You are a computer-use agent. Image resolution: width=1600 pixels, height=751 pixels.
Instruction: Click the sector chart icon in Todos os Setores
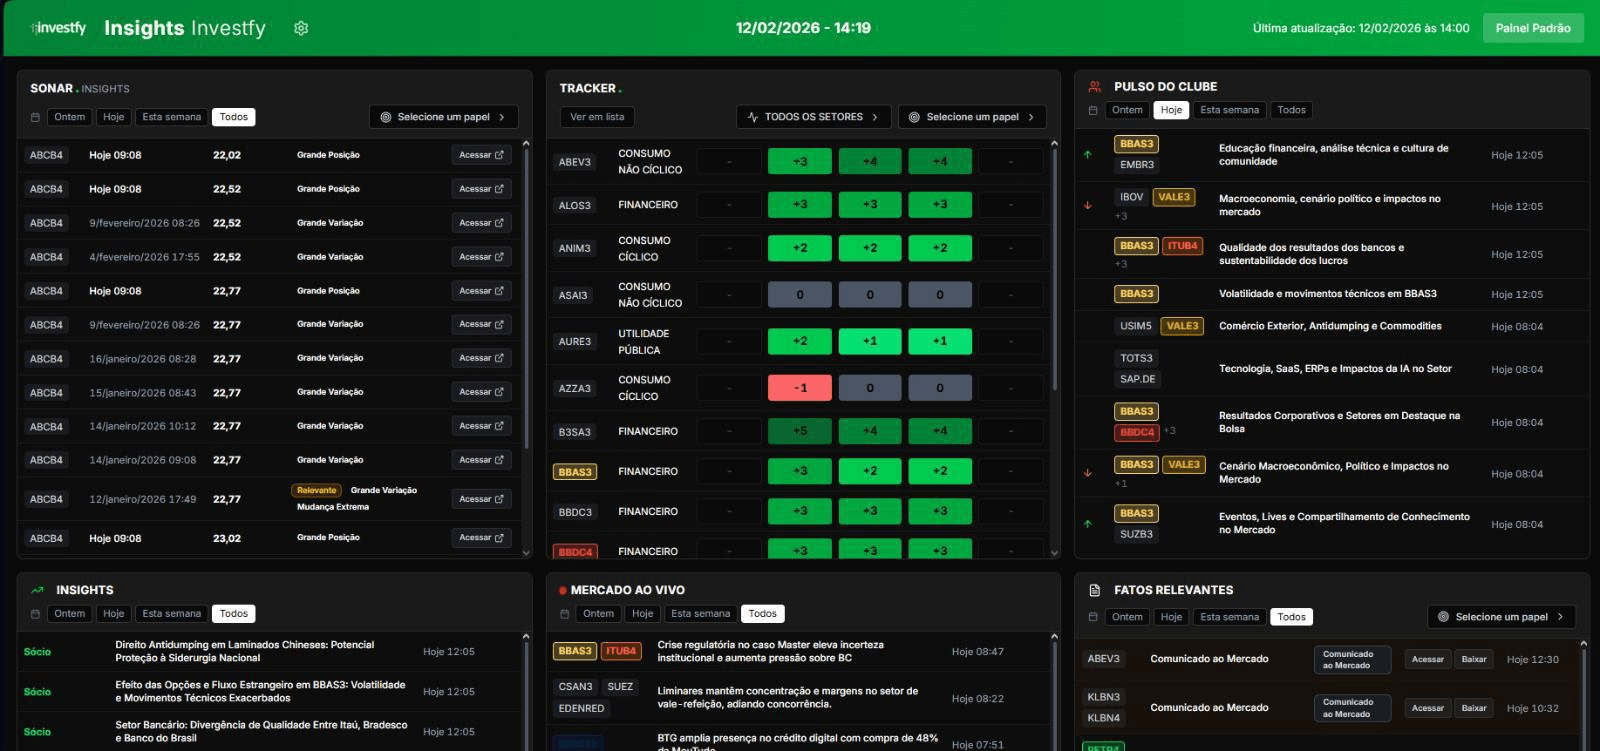click(753, 117)
